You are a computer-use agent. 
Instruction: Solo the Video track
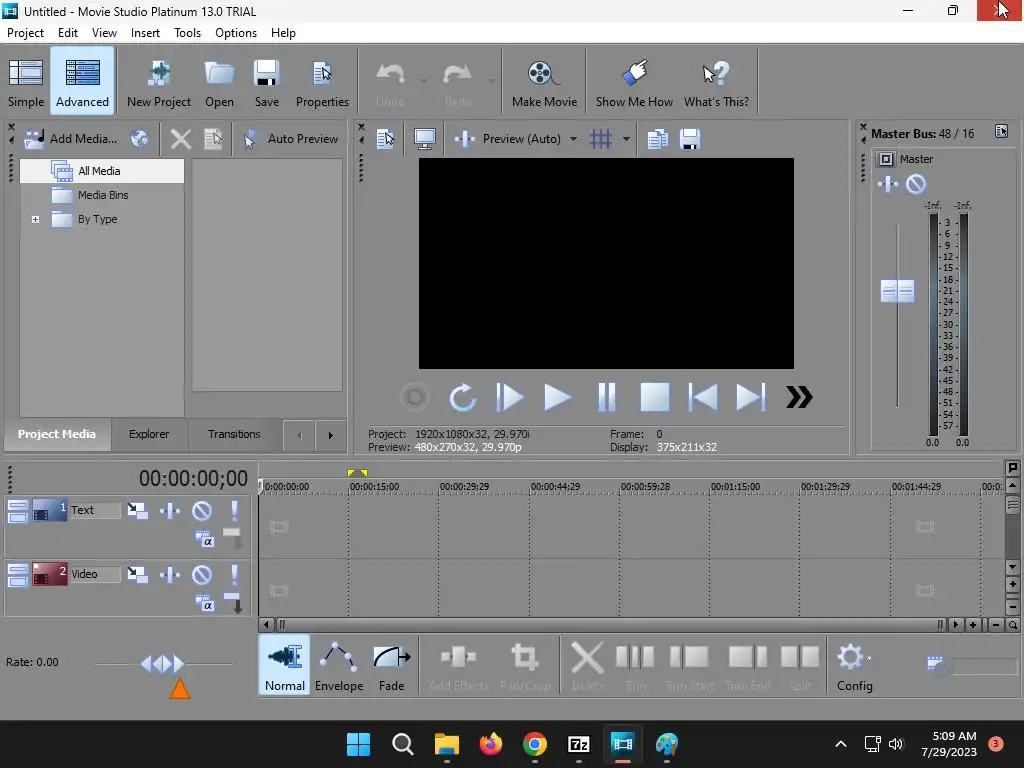234,575
